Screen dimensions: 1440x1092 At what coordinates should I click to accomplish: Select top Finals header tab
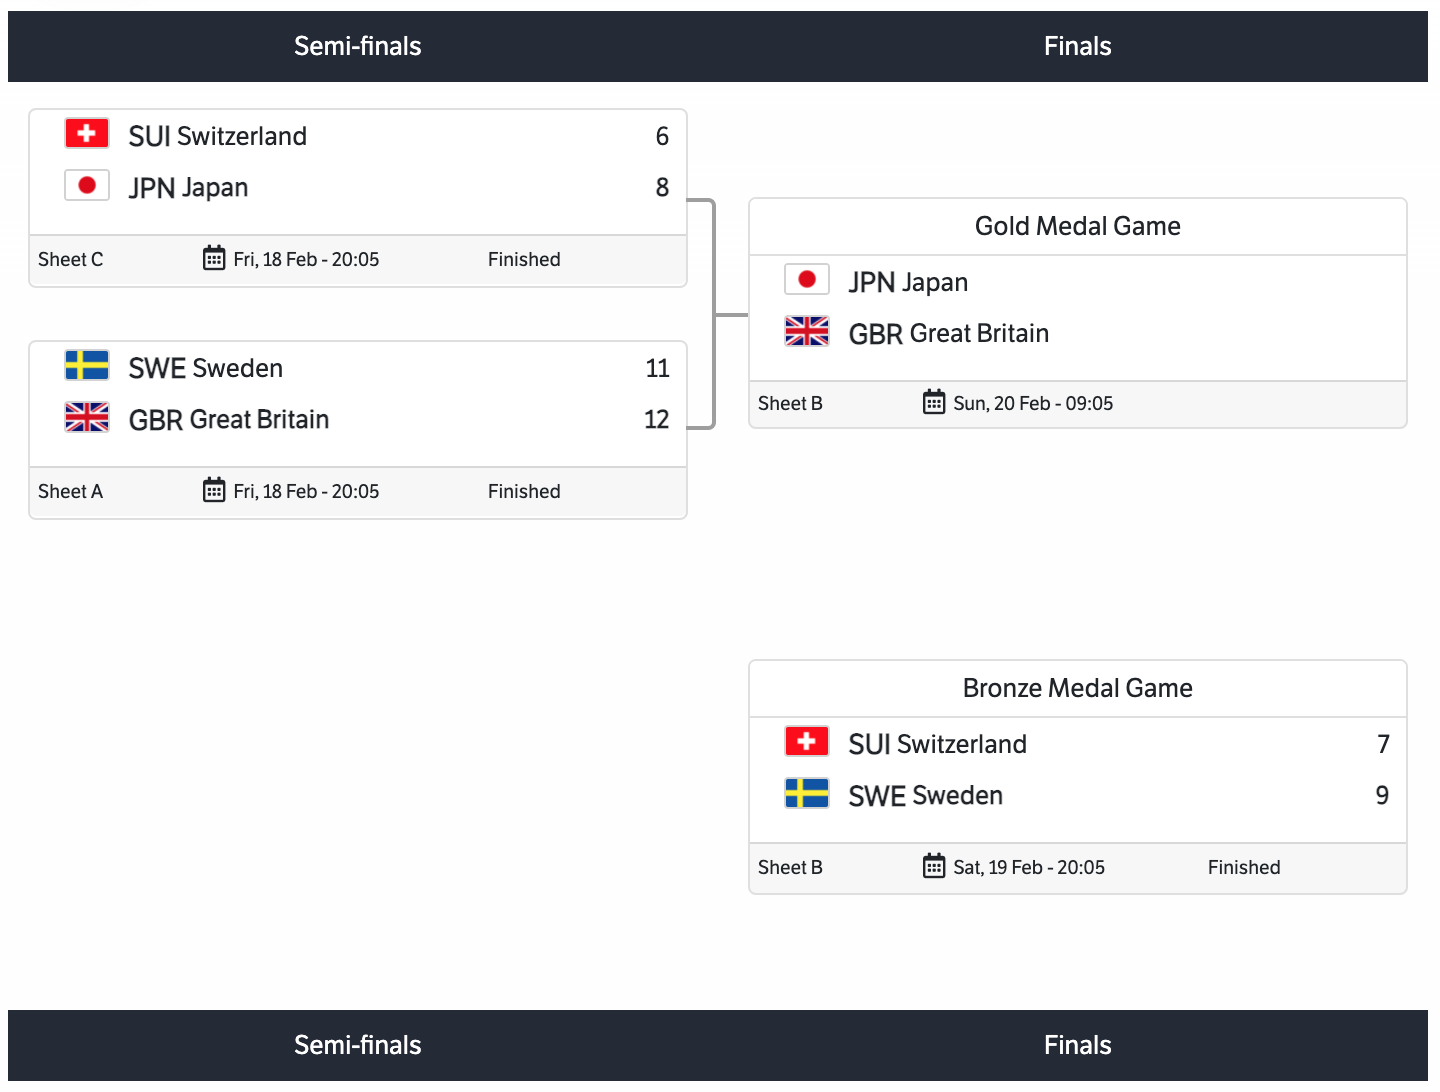coord(1078,46)
